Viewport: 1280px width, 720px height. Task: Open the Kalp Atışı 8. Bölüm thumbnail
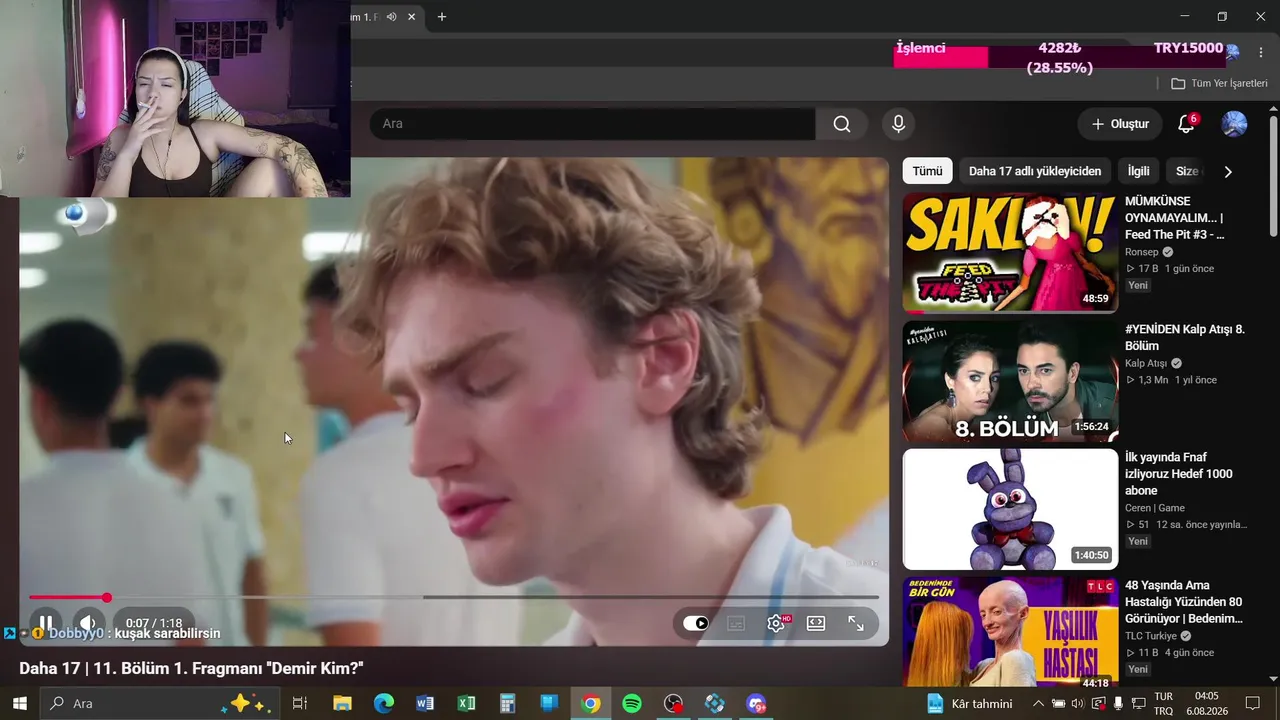pos(1010,381)
